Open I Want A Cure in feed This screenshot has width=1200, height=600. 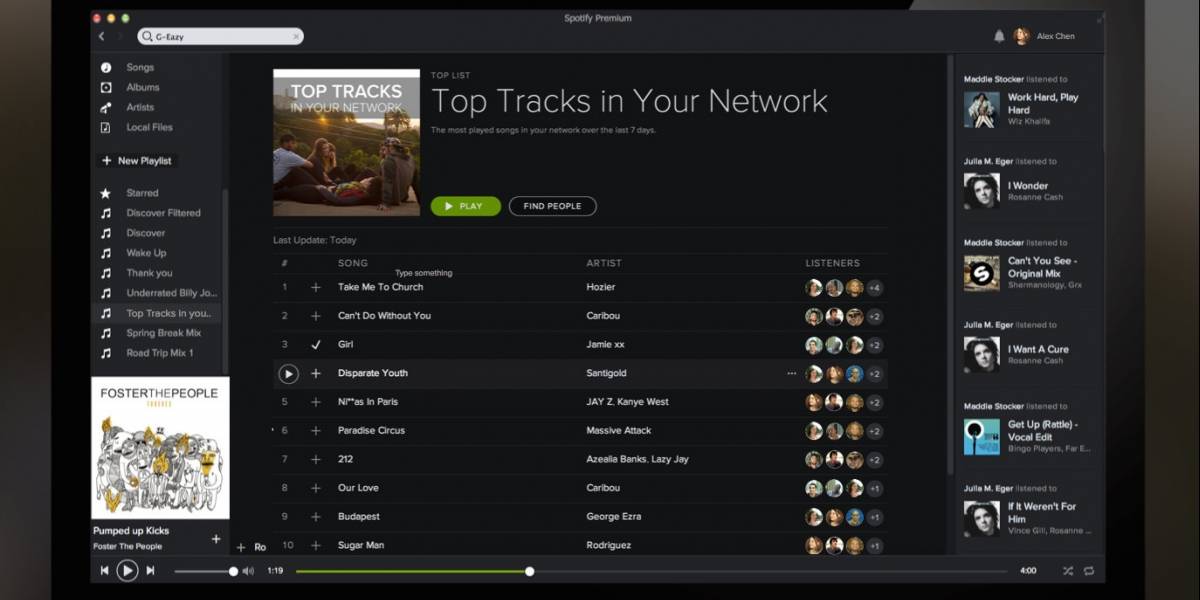coord(1038,349)
